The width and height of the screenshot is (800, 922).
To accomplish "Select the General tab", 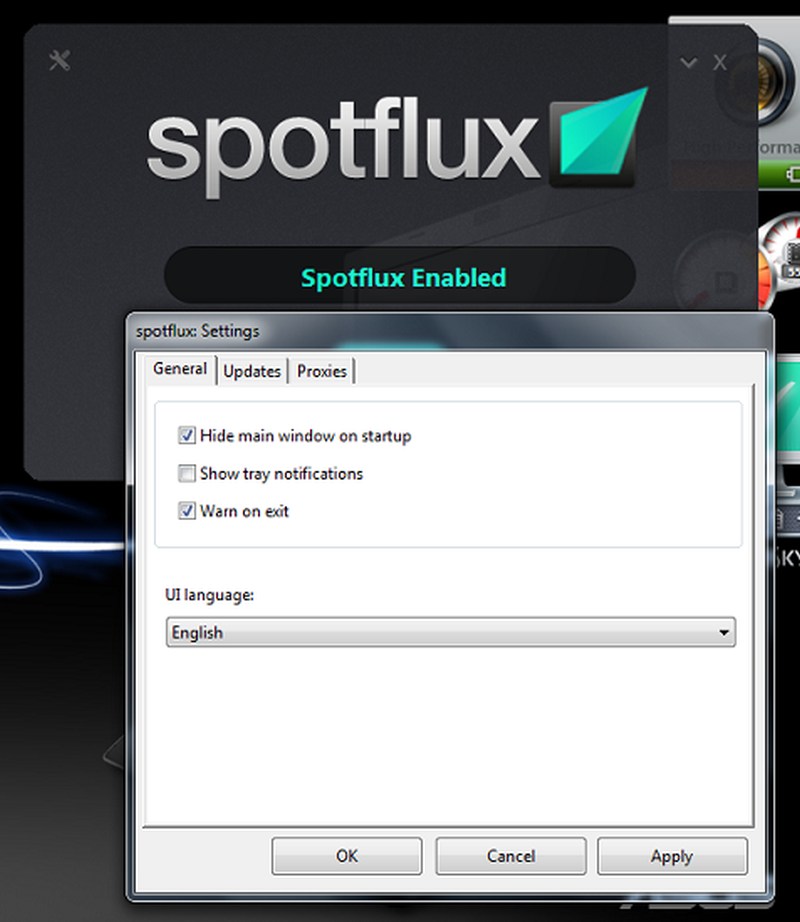I will click(180, 369).
